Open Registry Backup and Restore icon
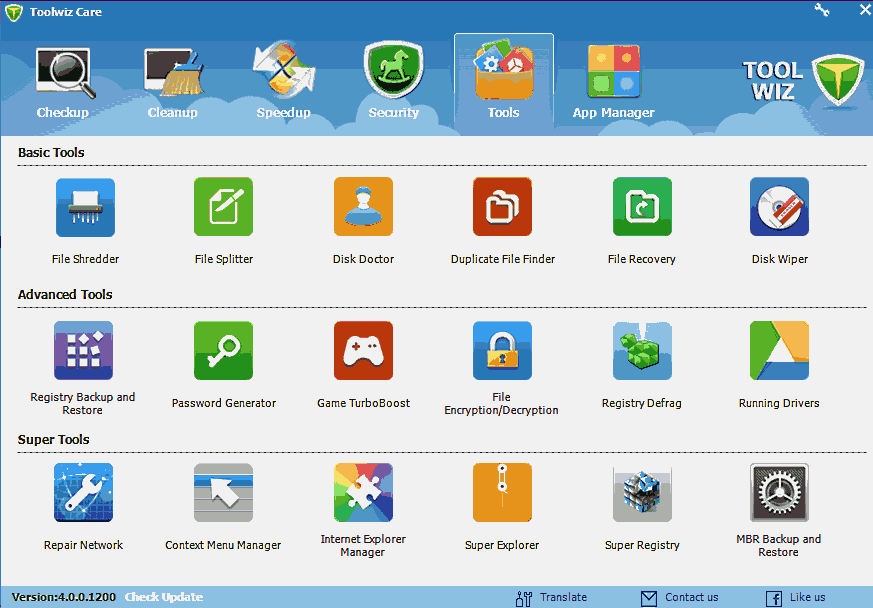 tap(84, 351)
